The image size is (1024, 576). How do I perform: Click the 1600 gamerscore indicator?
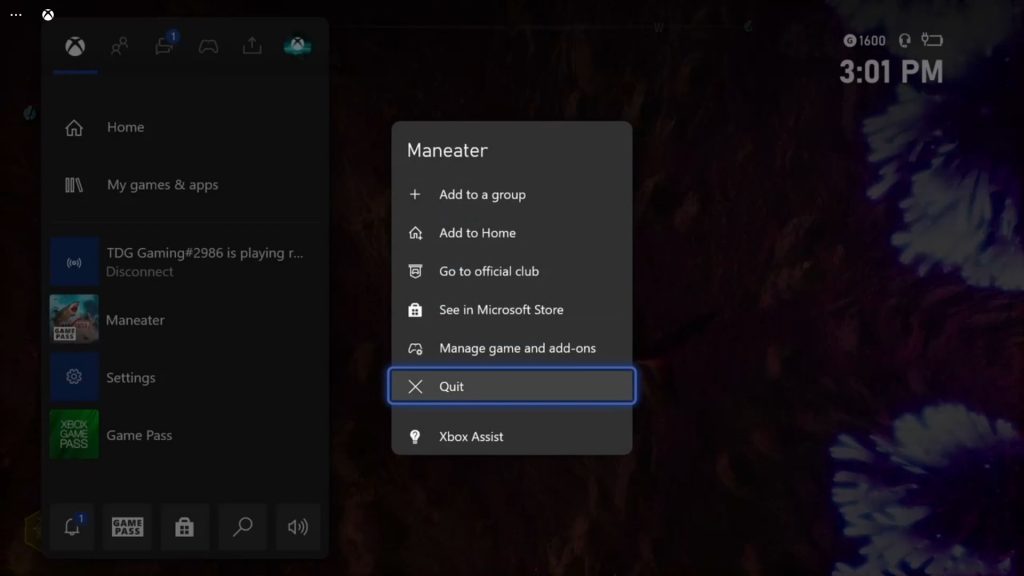pyautogui.click(x=864, y=40)
